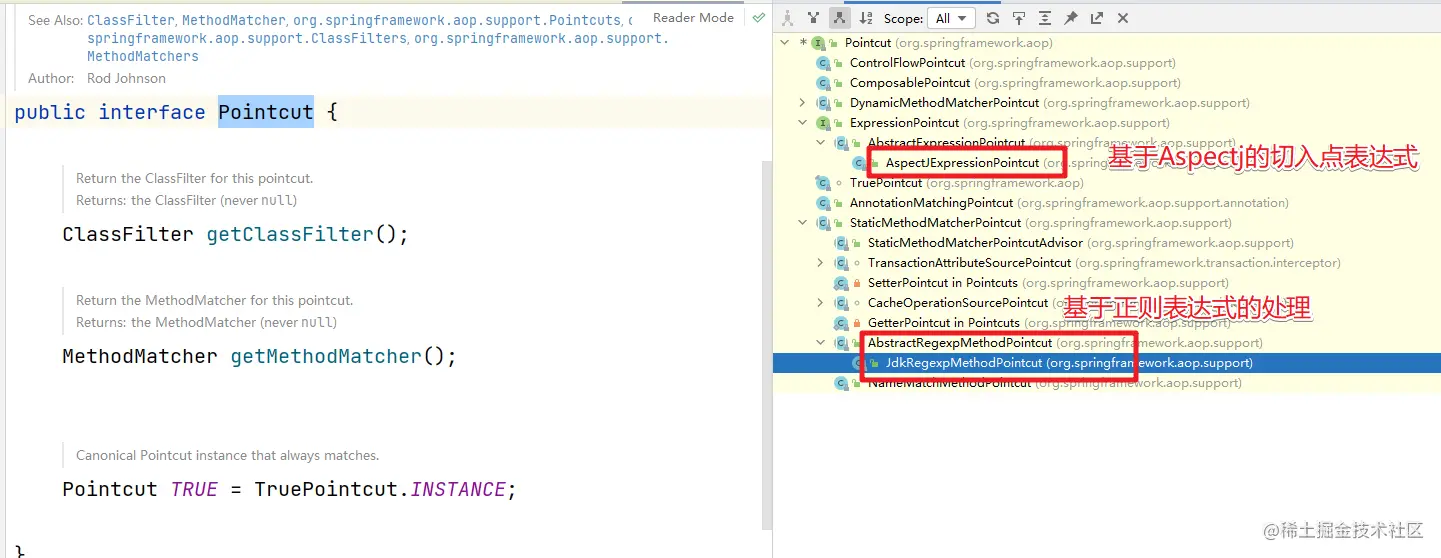Select CacheOperationSourcePointcut row
Screen dimensions: 1441x558
pos(1107,303)
